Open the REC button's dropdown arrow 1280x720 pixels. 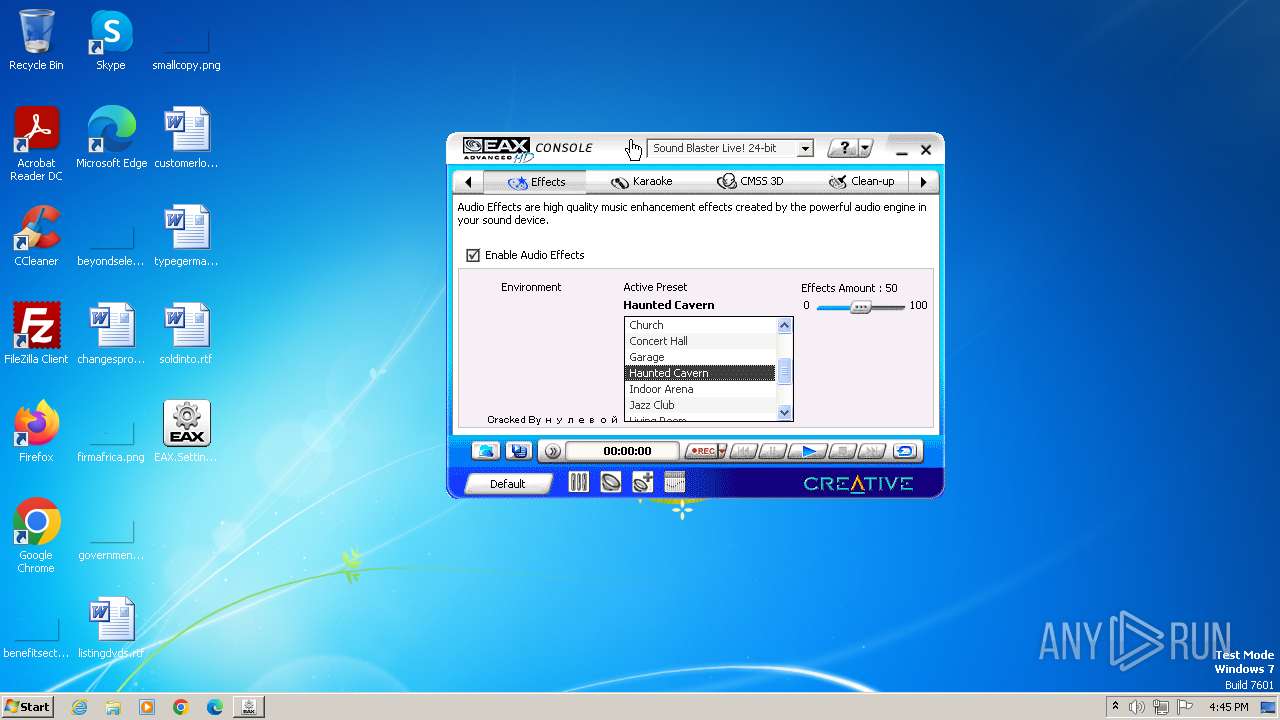[722, 451]
